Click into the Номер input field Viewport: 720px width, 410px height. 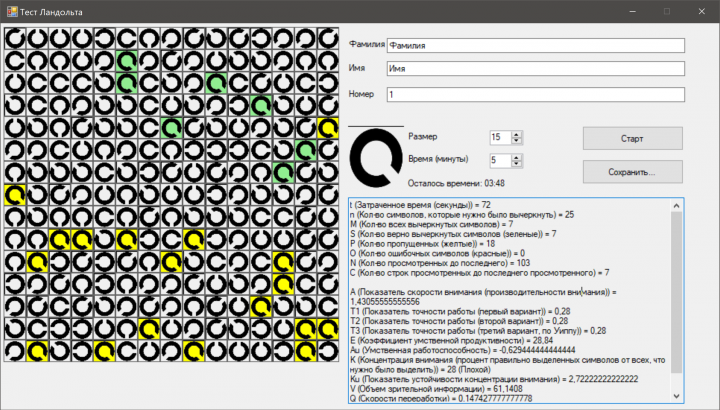pyautogui.click(x=536, y=95)
